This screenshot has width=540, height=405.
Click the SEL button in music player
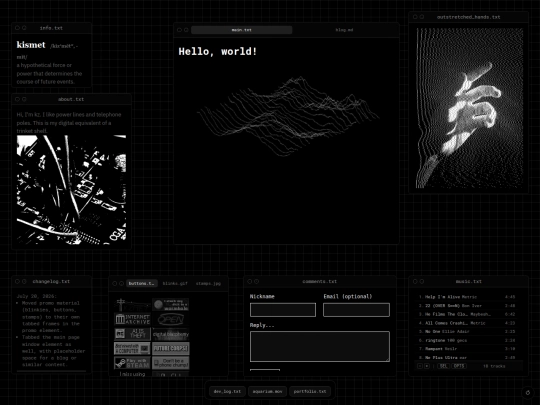443,366
